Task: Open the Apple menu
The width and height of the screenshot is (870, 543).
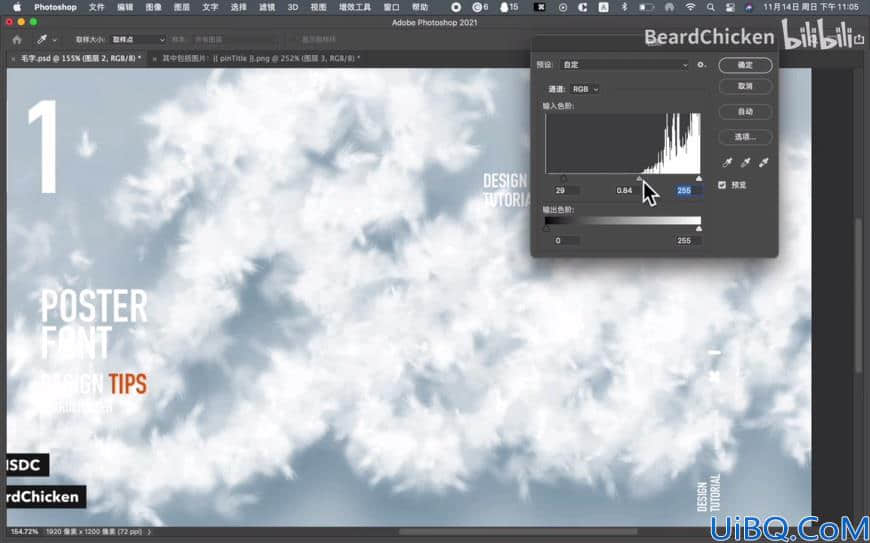Action: click(17, 7)
